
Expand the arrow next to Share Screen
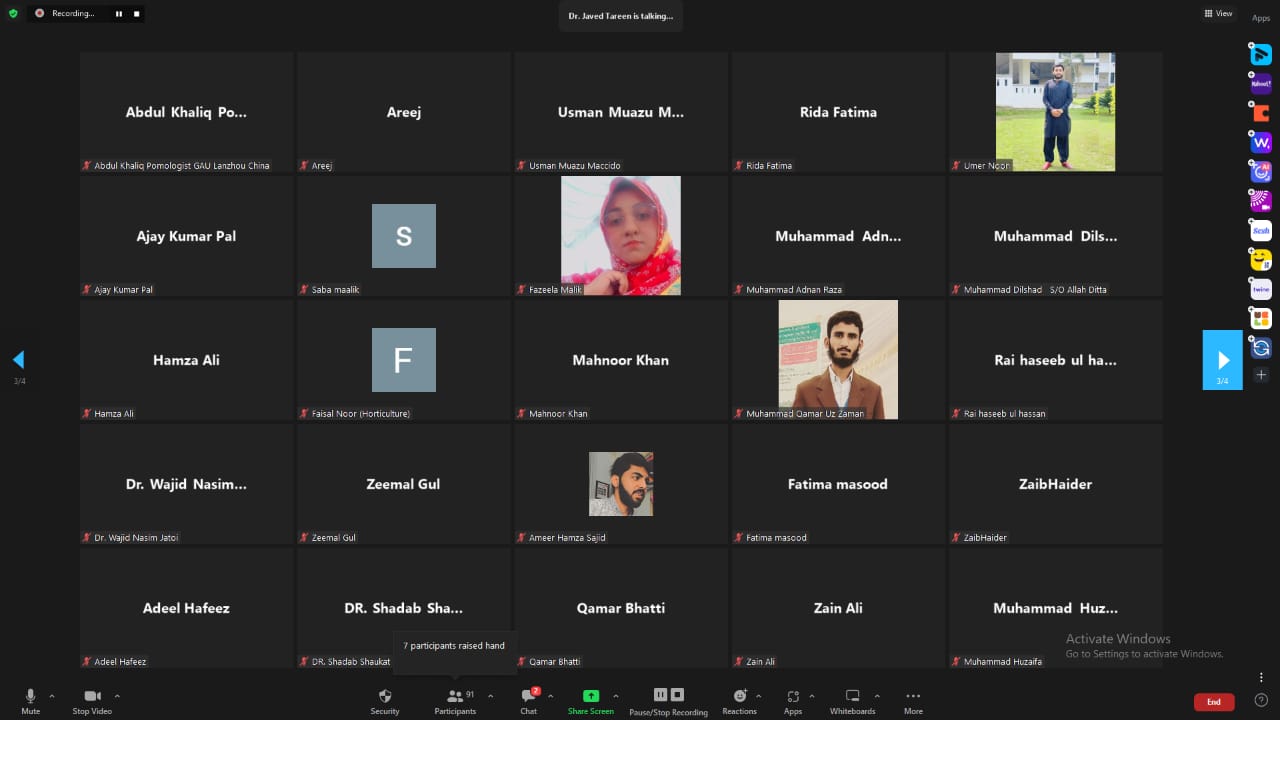point(615,696)
